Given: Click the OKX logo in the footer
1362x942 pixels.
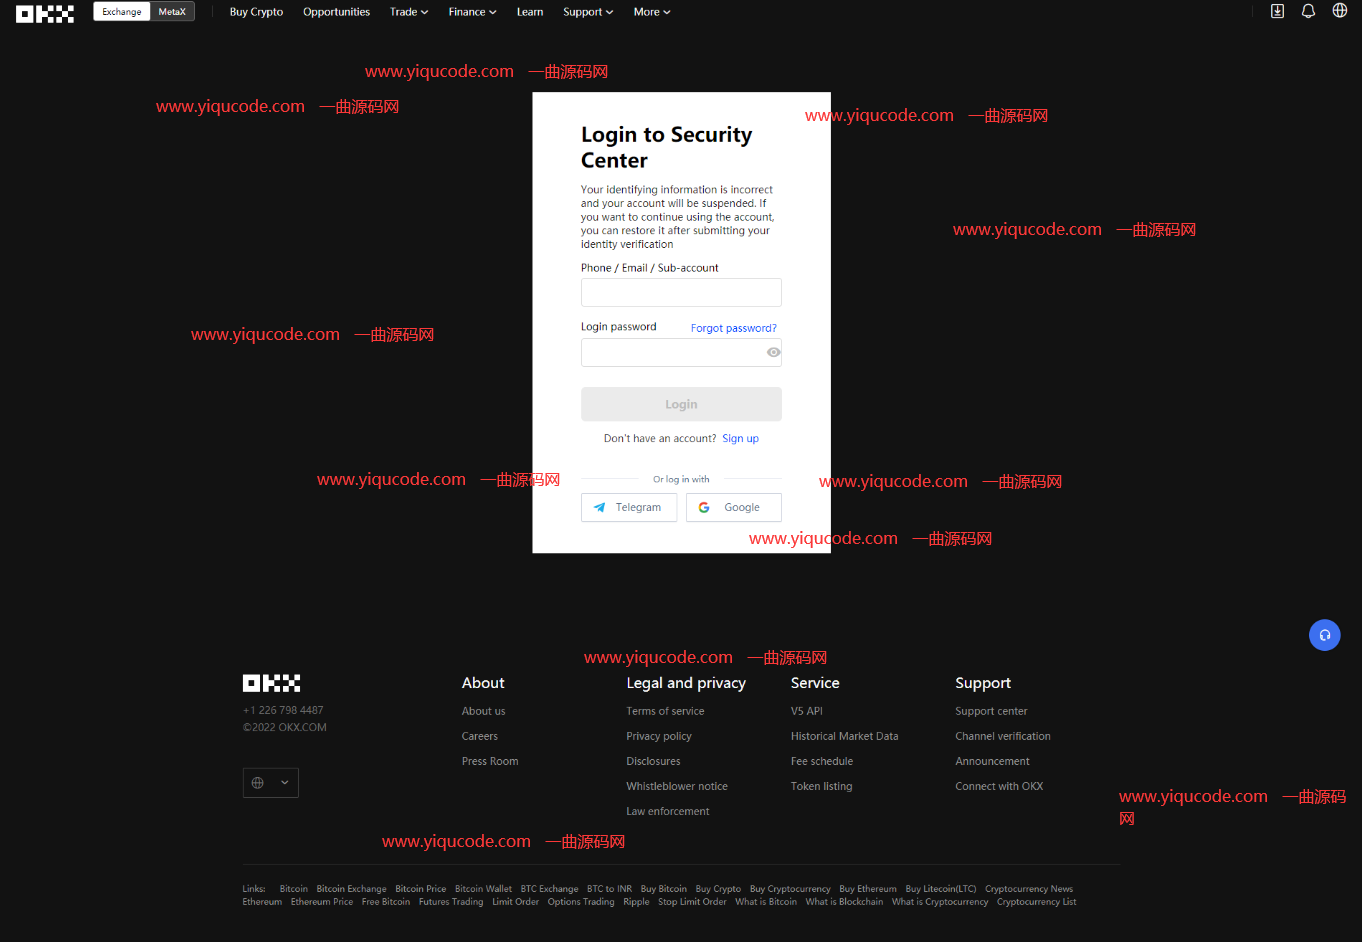Looking at the screenshot, I should click(271, 683).
